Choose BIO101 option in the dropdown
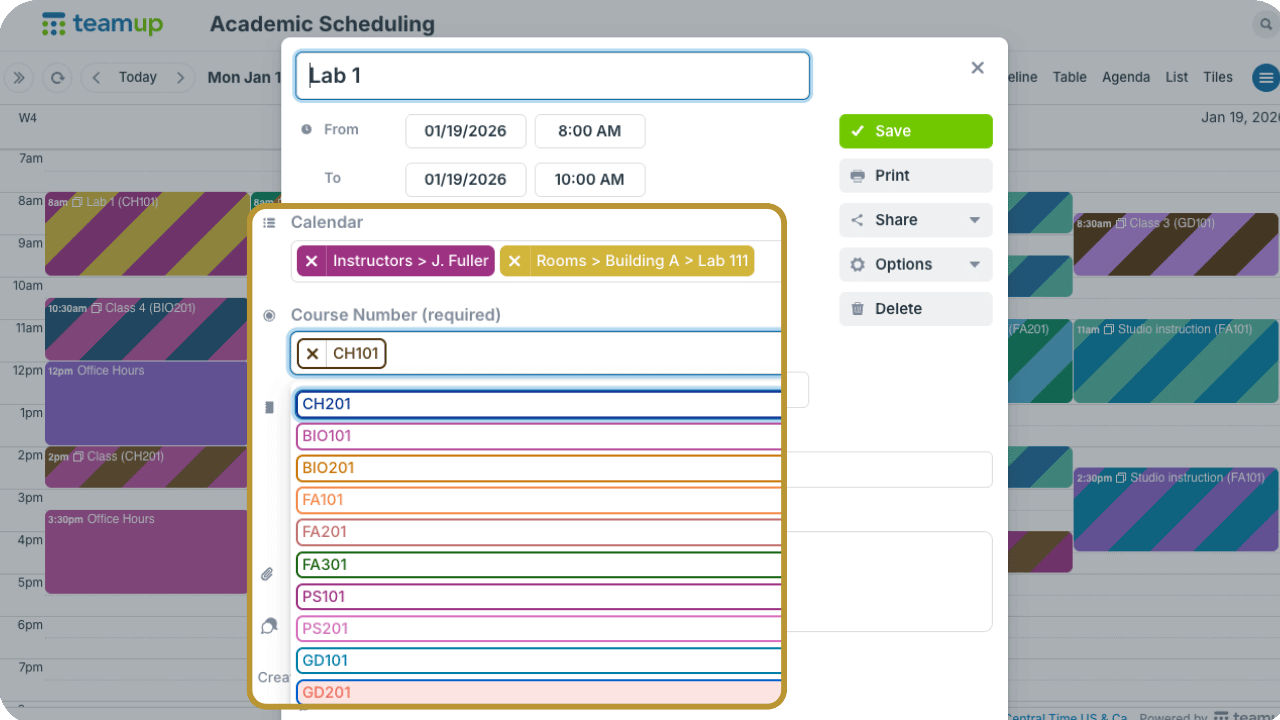1280x720 pixels. (538, 436)
